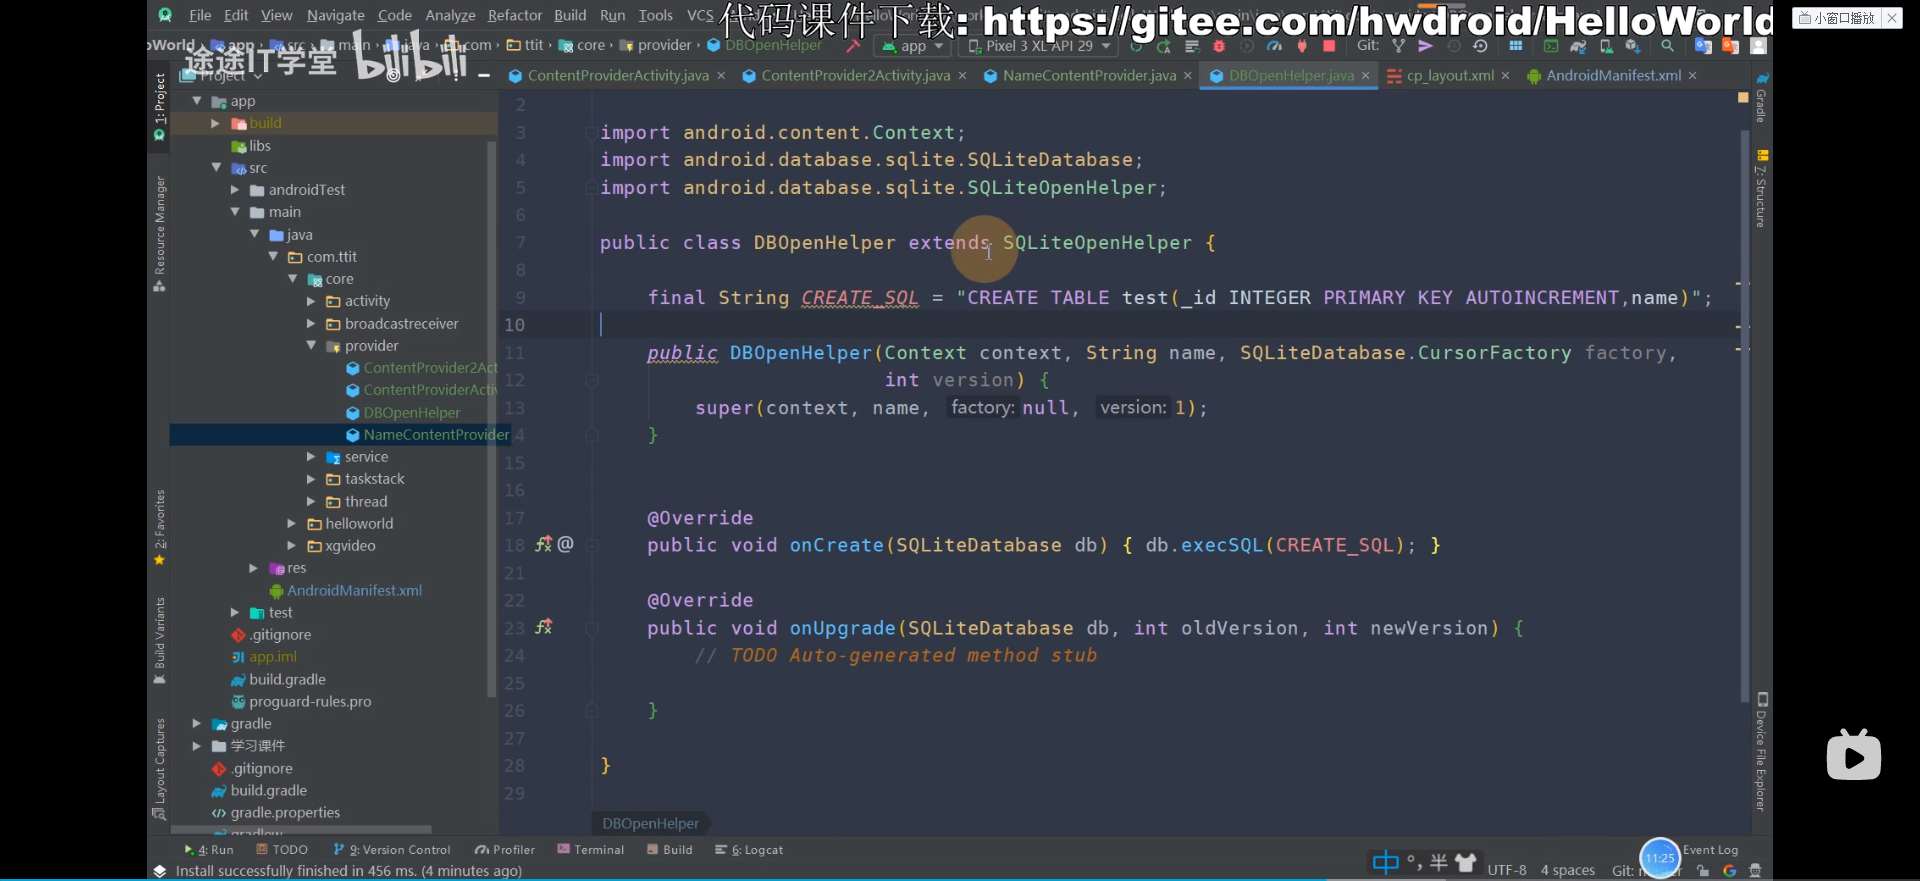The image size is (1920, 881).
Task: Click the user avatar icon in toolbar
Action: pyautogui.click(x=1759, y=46)
